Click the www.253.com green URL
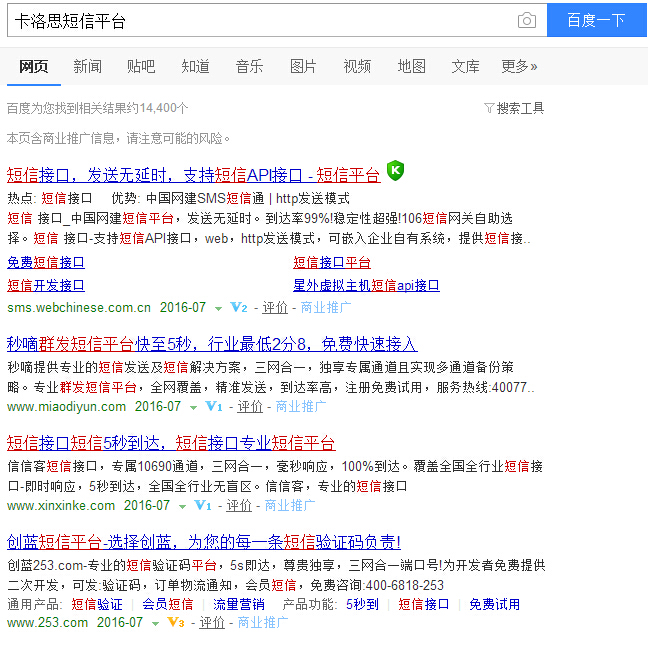 [x=48, y=622]
